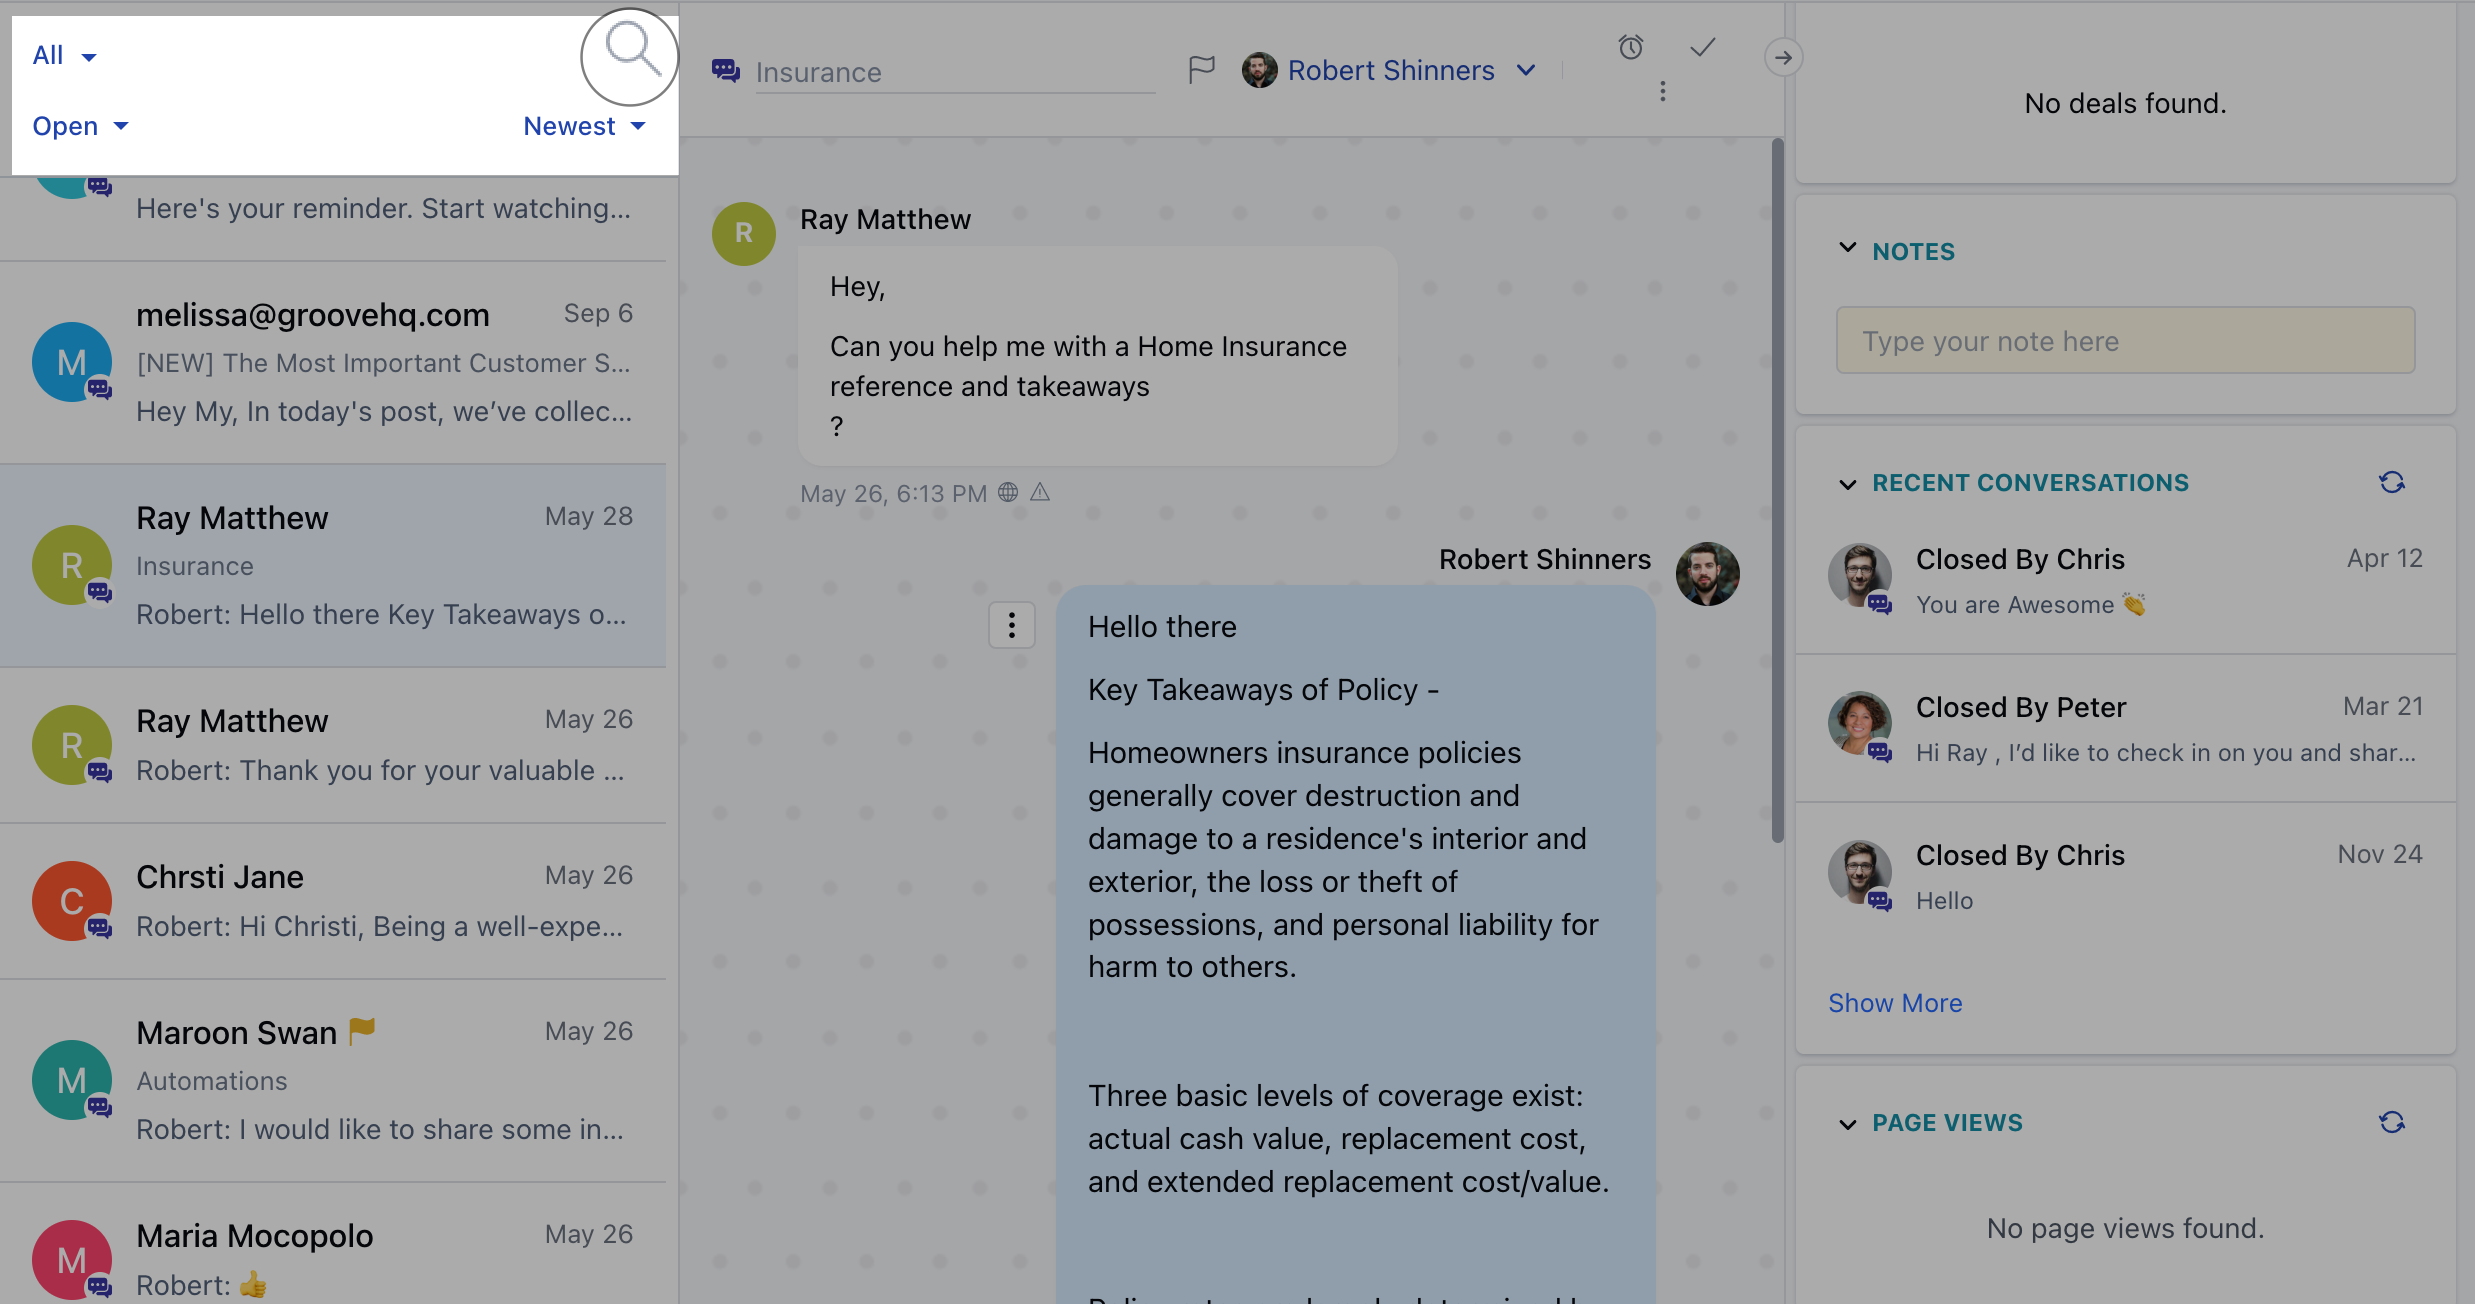The height and width of the screenshot is (1304, 2475).
Task: Change sorting via the Newest dropdown
Action: pyautogui.click(x=584, y=125)
